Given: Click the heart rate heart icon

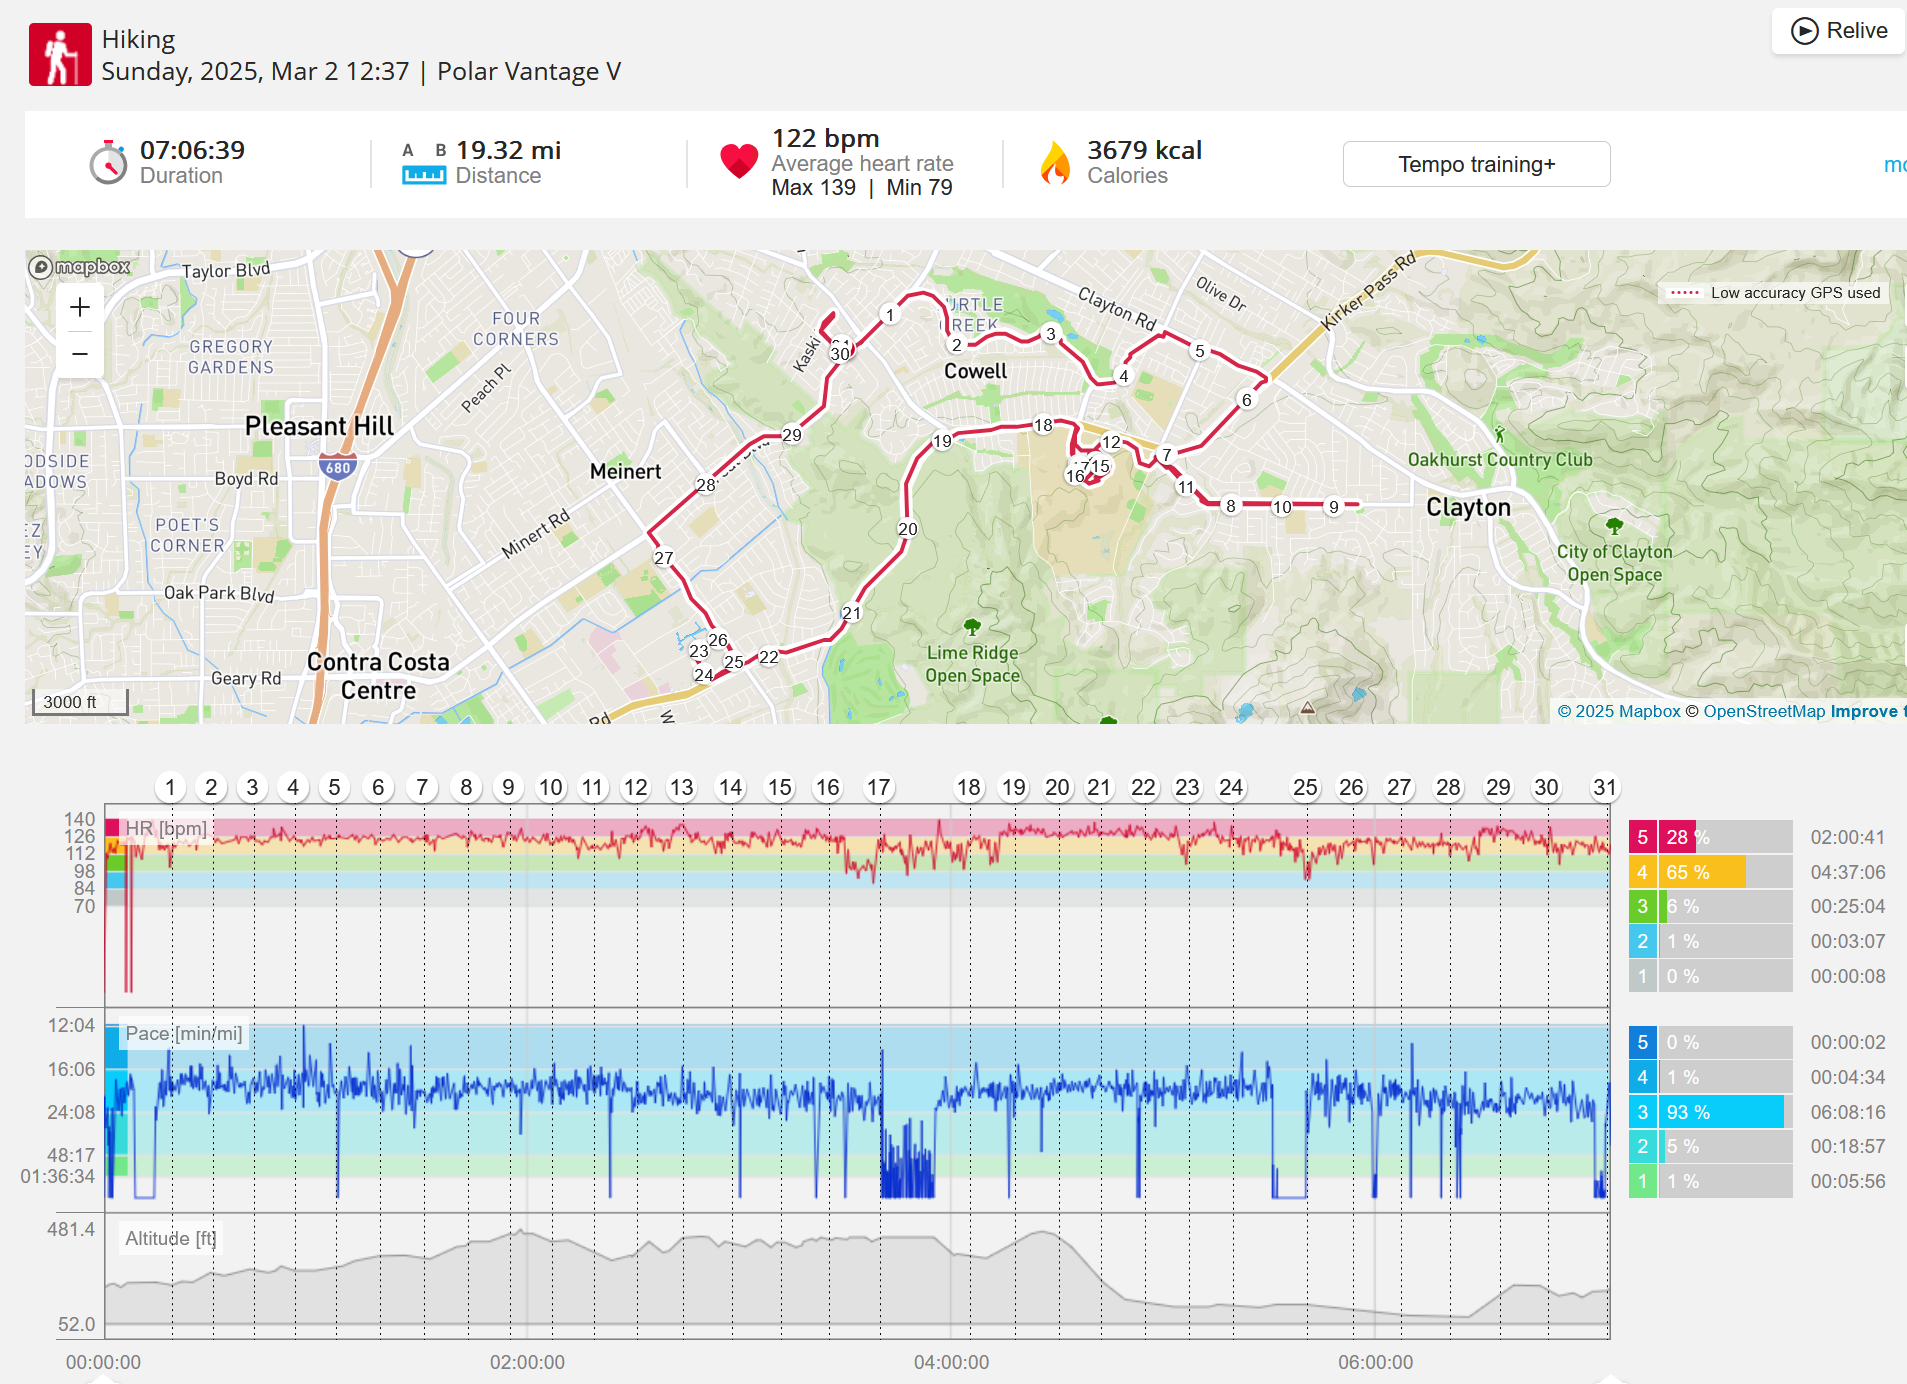Looking at the screenshot, I should tap(739, 161).
